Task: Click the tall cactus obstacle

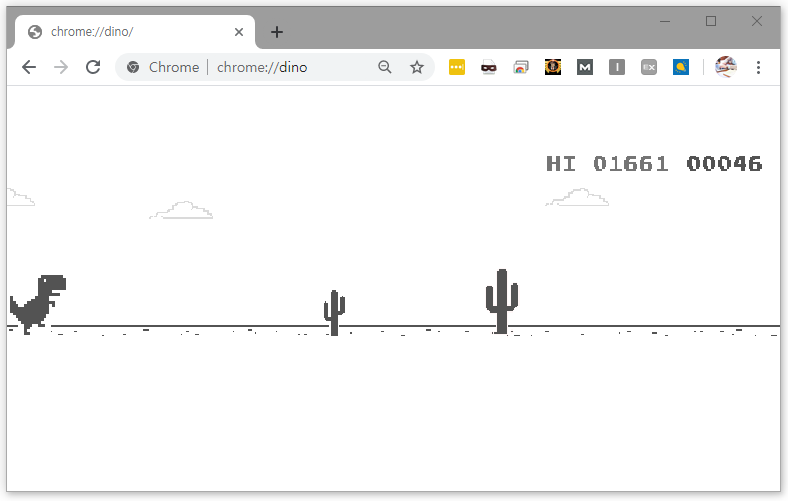Action: 502,301
